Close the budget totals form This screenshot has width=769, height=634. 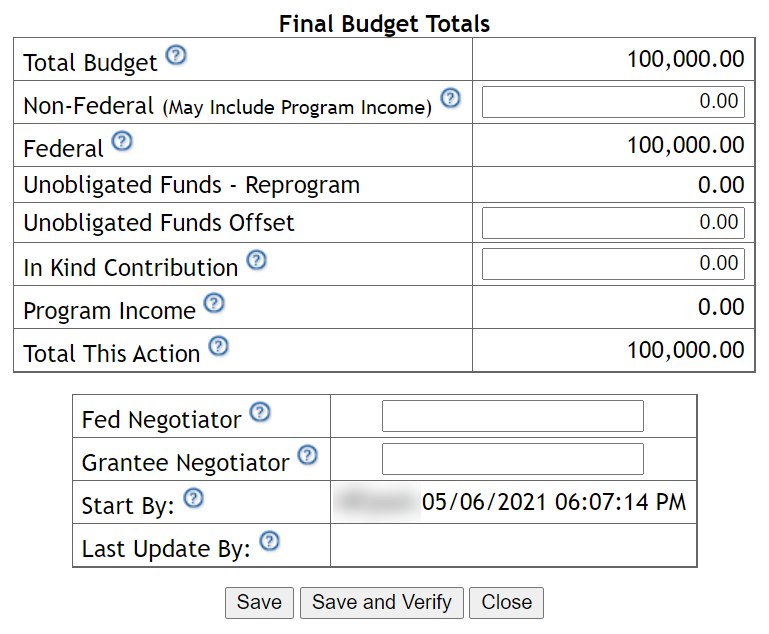506,602
